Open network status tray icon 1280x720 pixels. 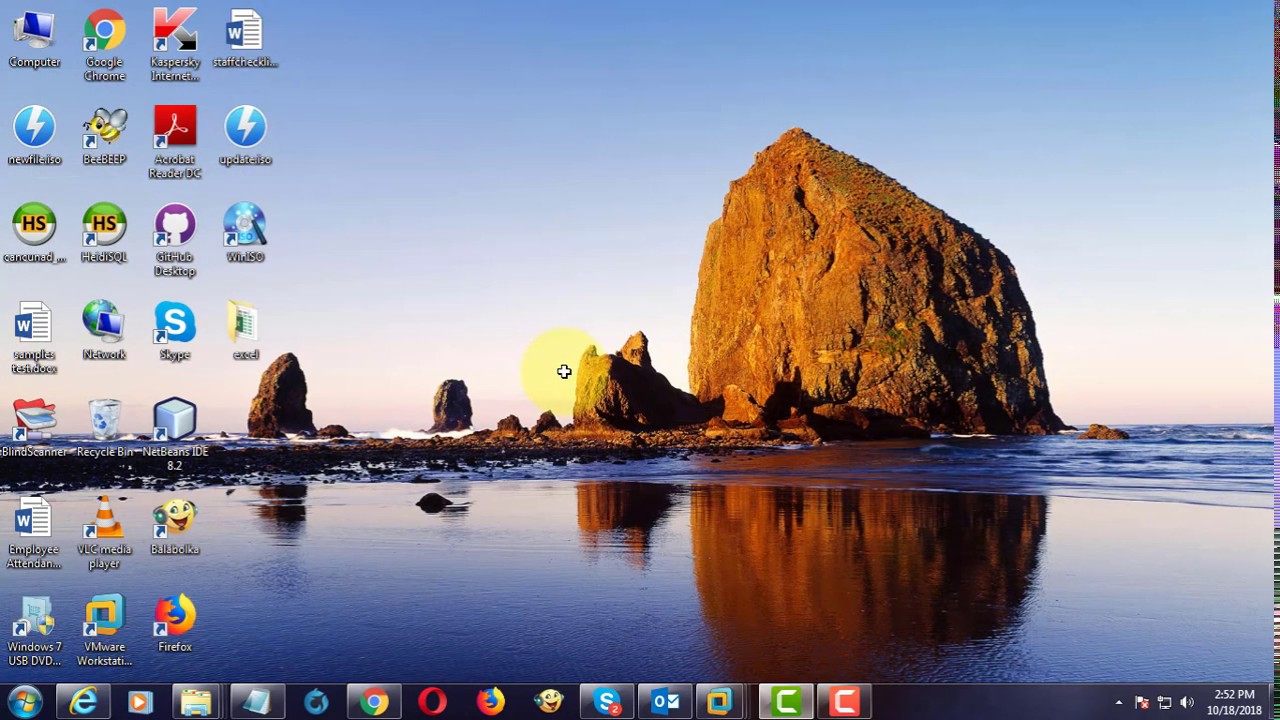point(1164,702)
